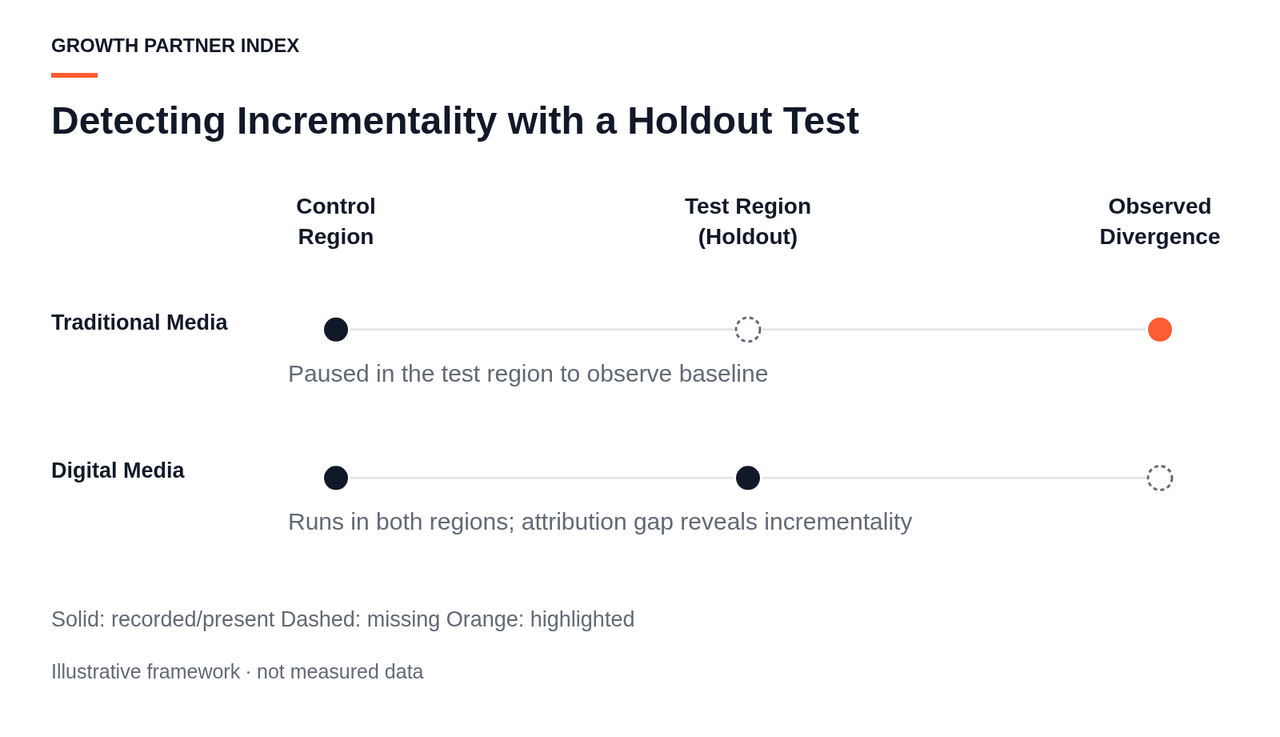
Task: Click the 'Paused in the test region' caption
Action: coord(528,374)
